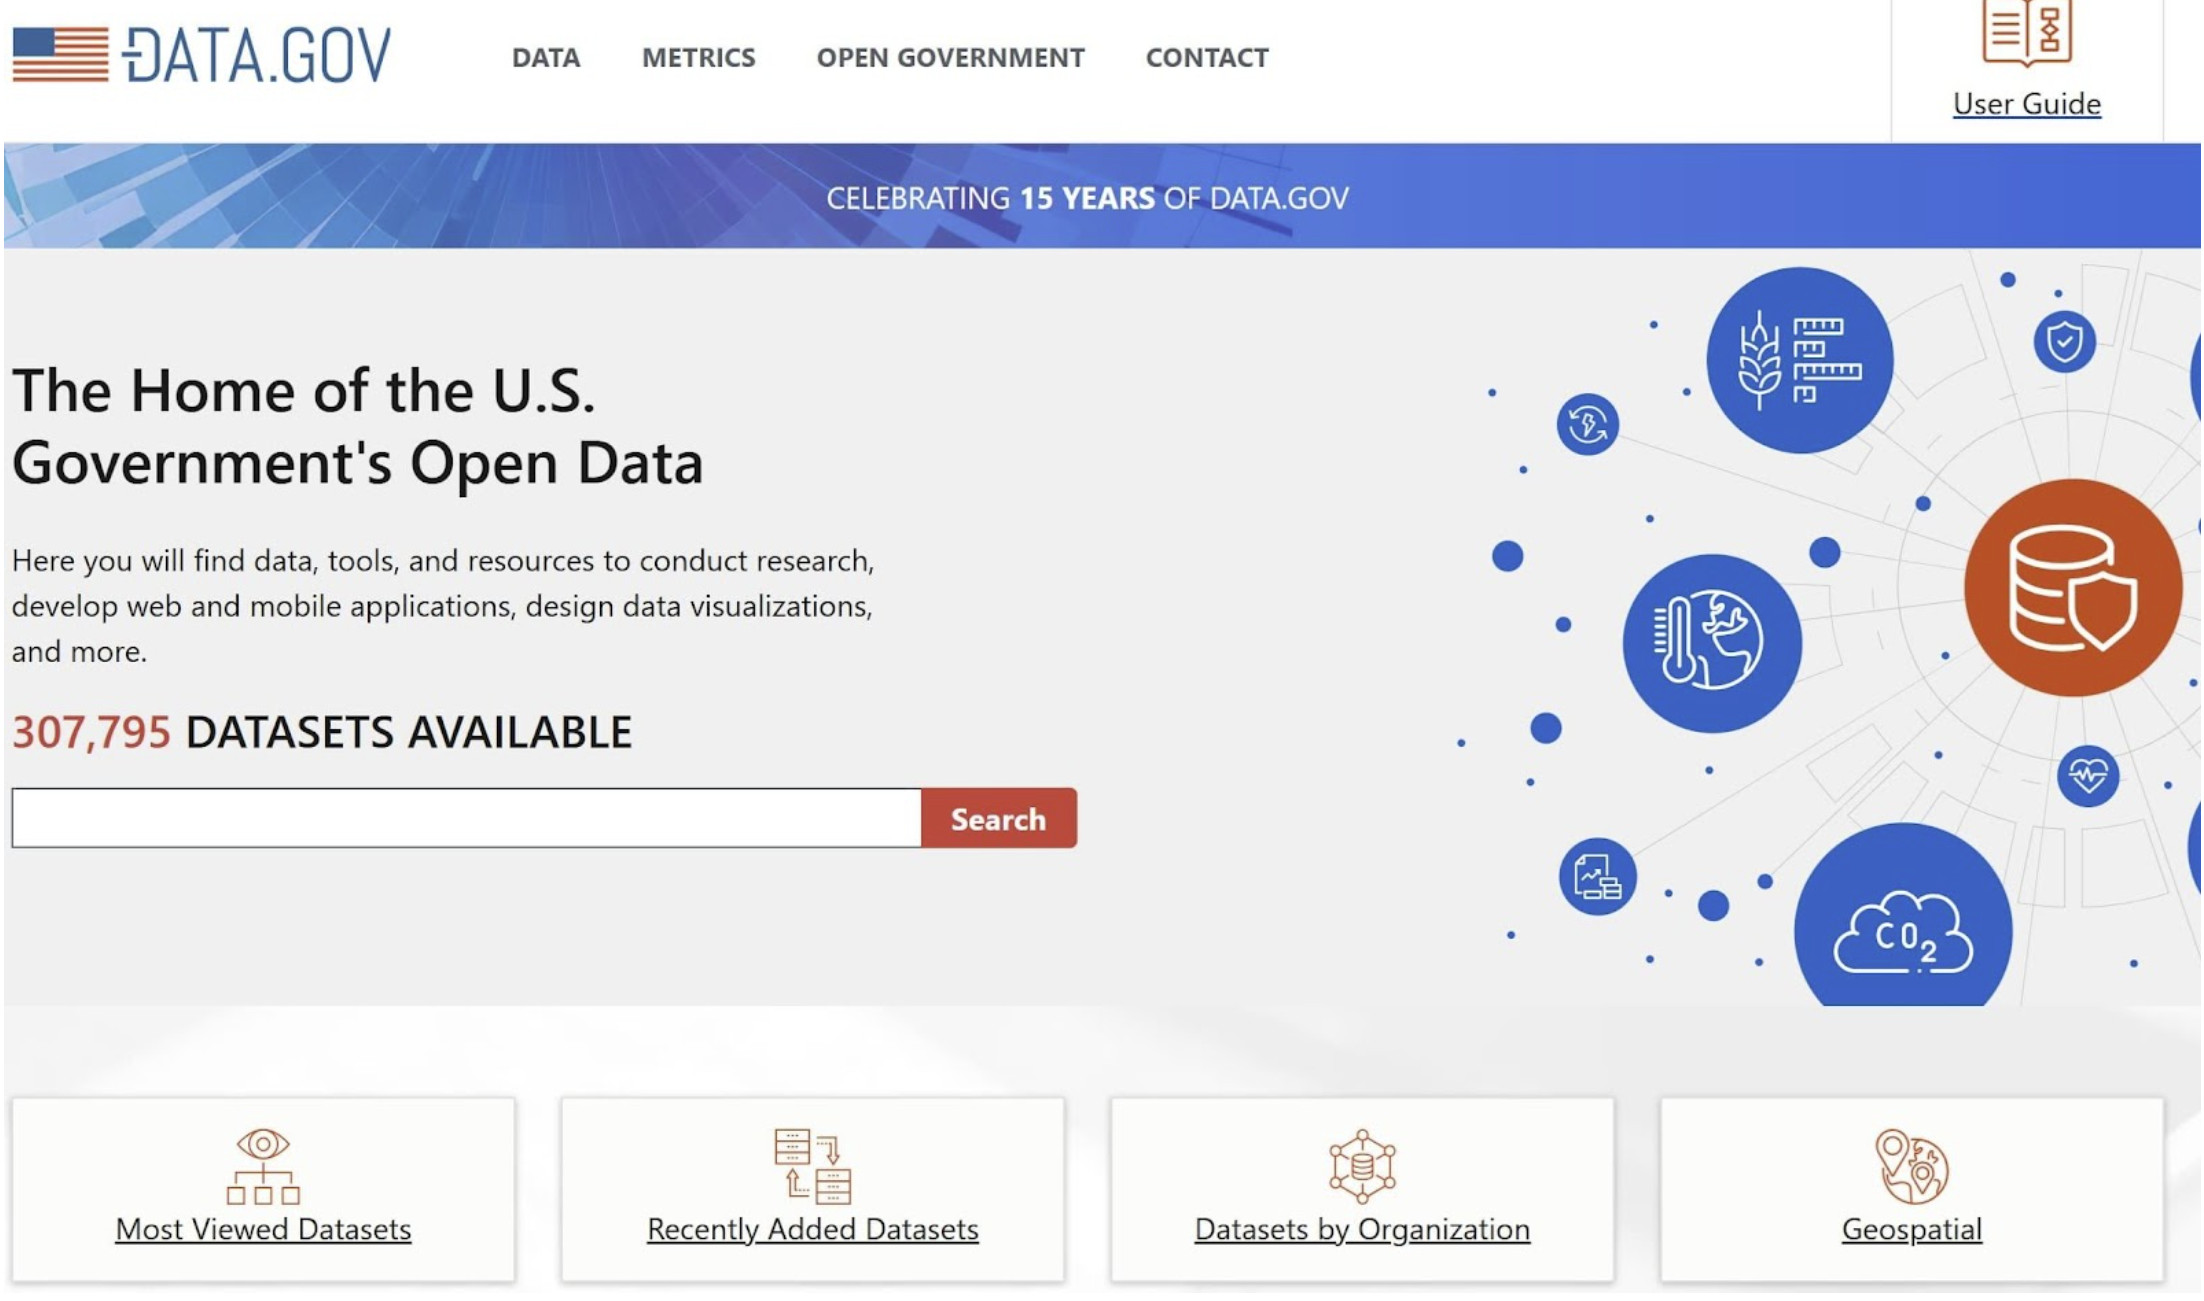Click the chart and documents circle icon
The height and width of the screenshot is (1301, 2204).
(1597, 877)
